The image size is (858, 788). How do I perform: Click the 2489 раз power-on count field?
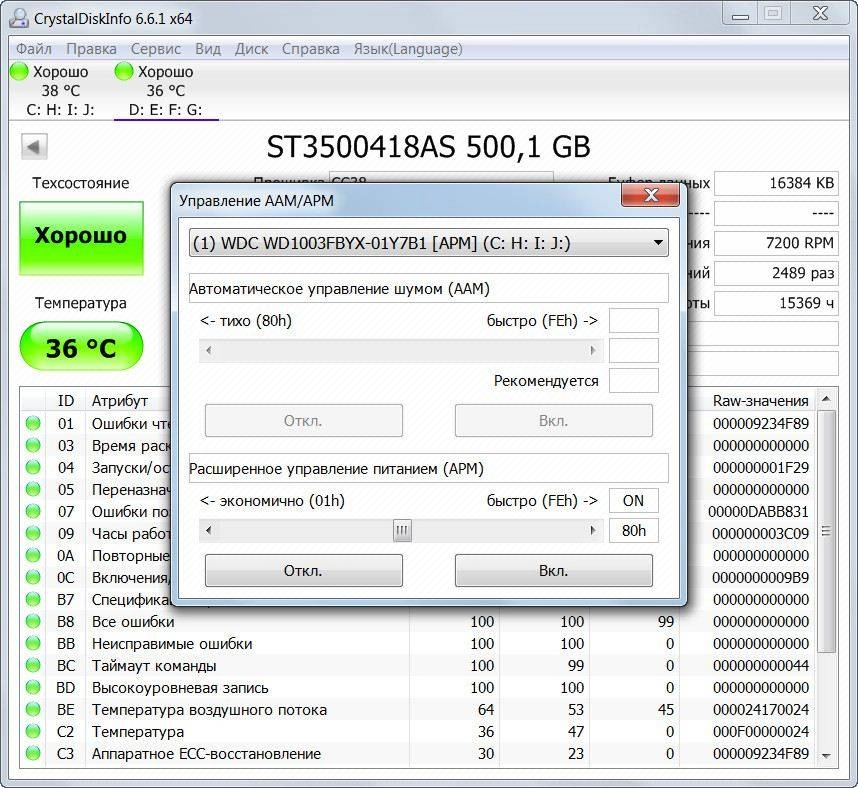point(776,273)
